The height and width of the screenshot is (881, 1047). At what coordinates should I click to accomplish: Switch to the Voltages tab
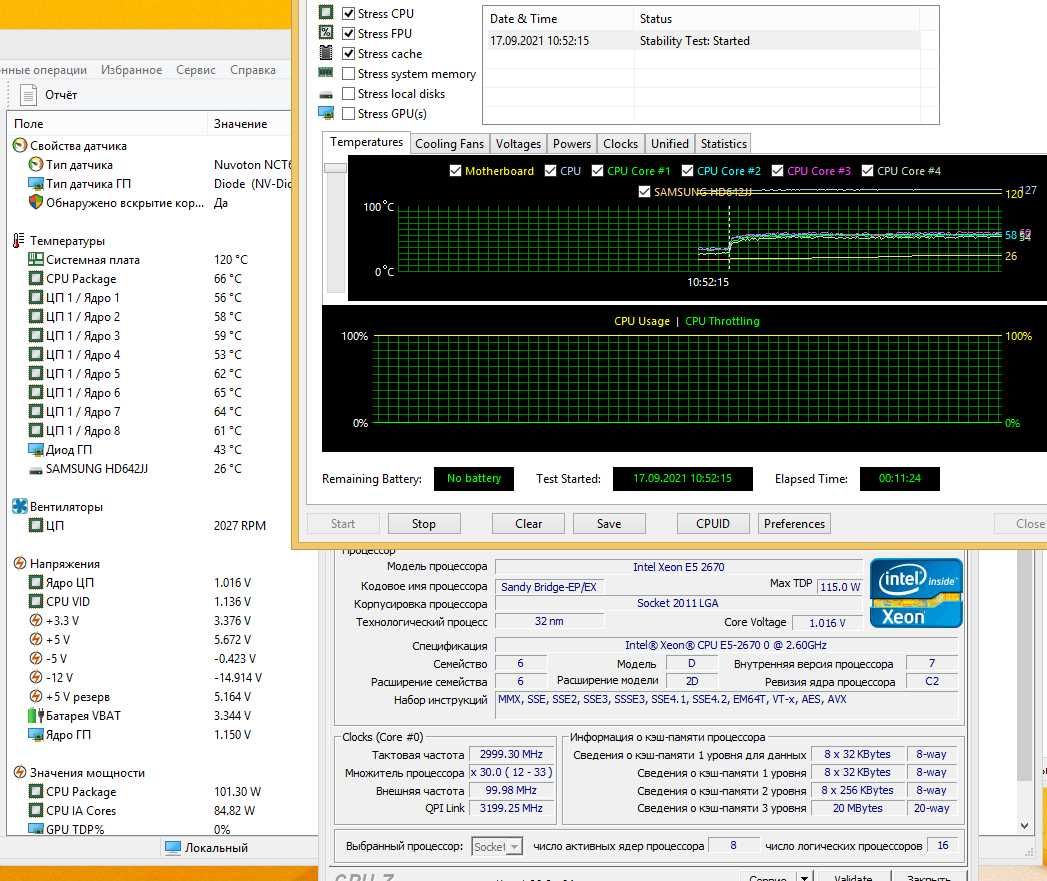518,143
